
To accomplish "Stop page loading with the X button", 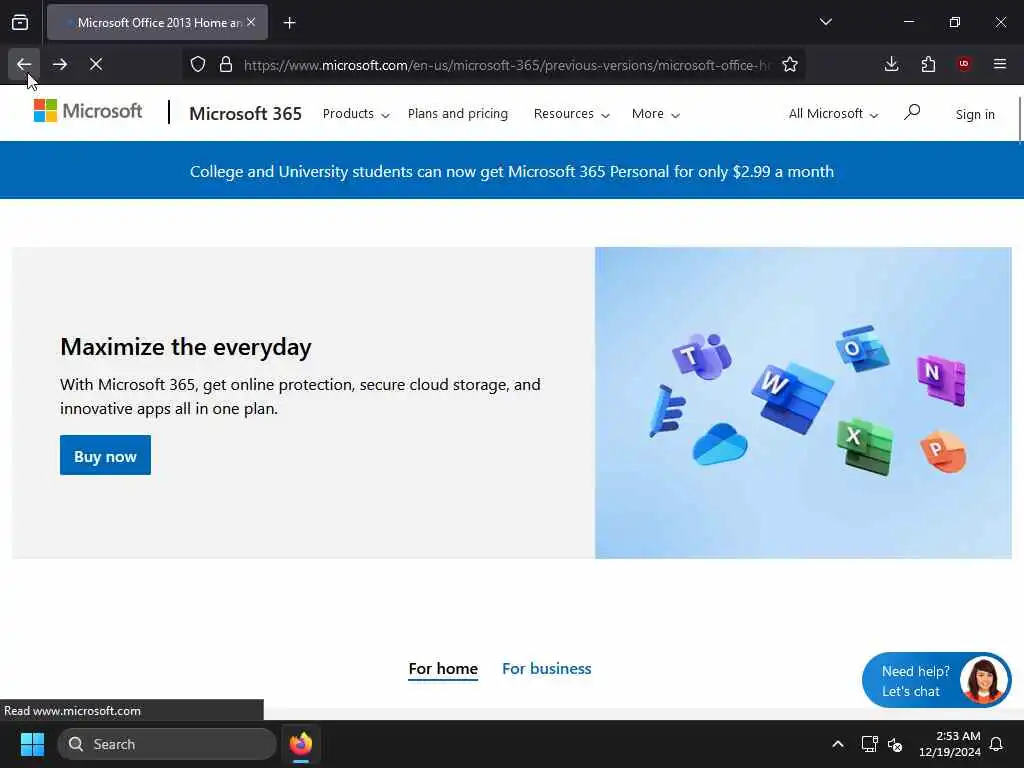I will click(x=96, y=64).
